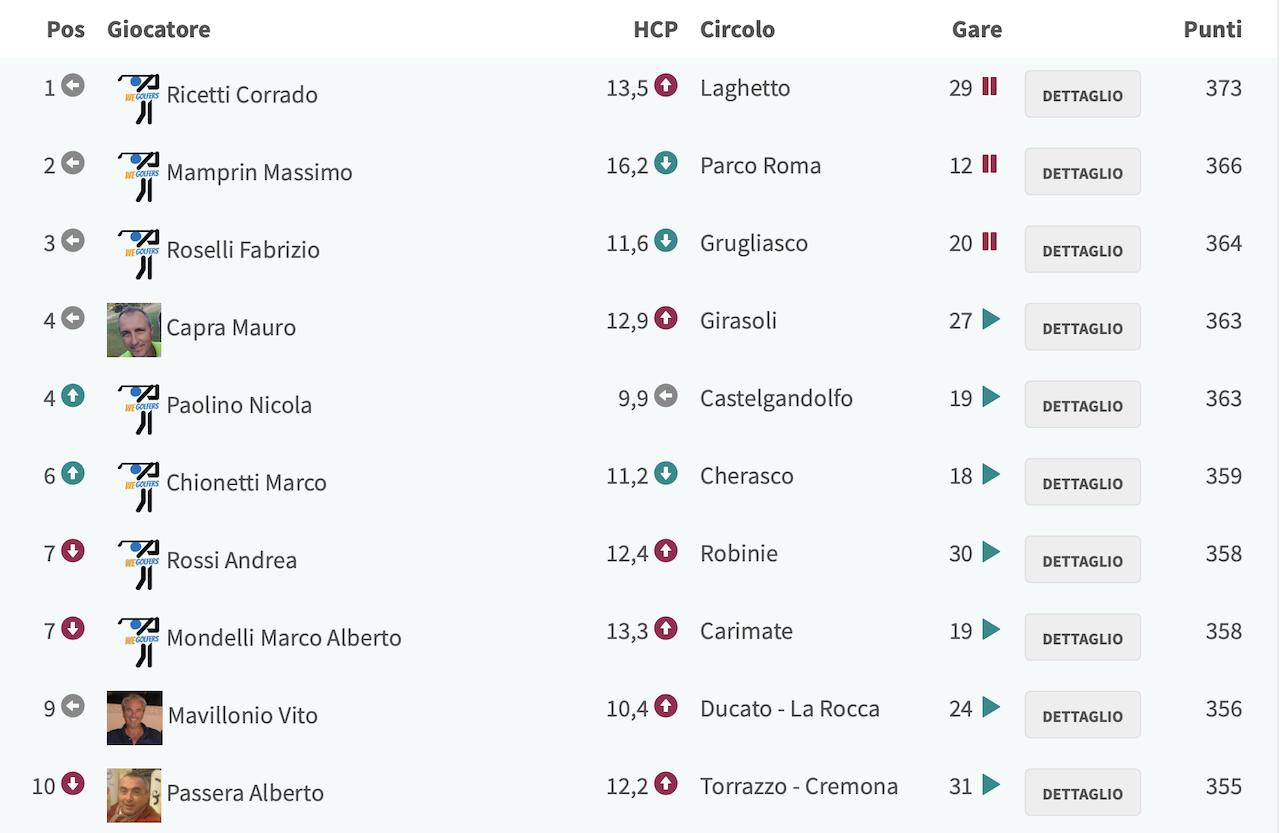Click the HCP up arrow for Ricetti Corrado

coord(666,86)
